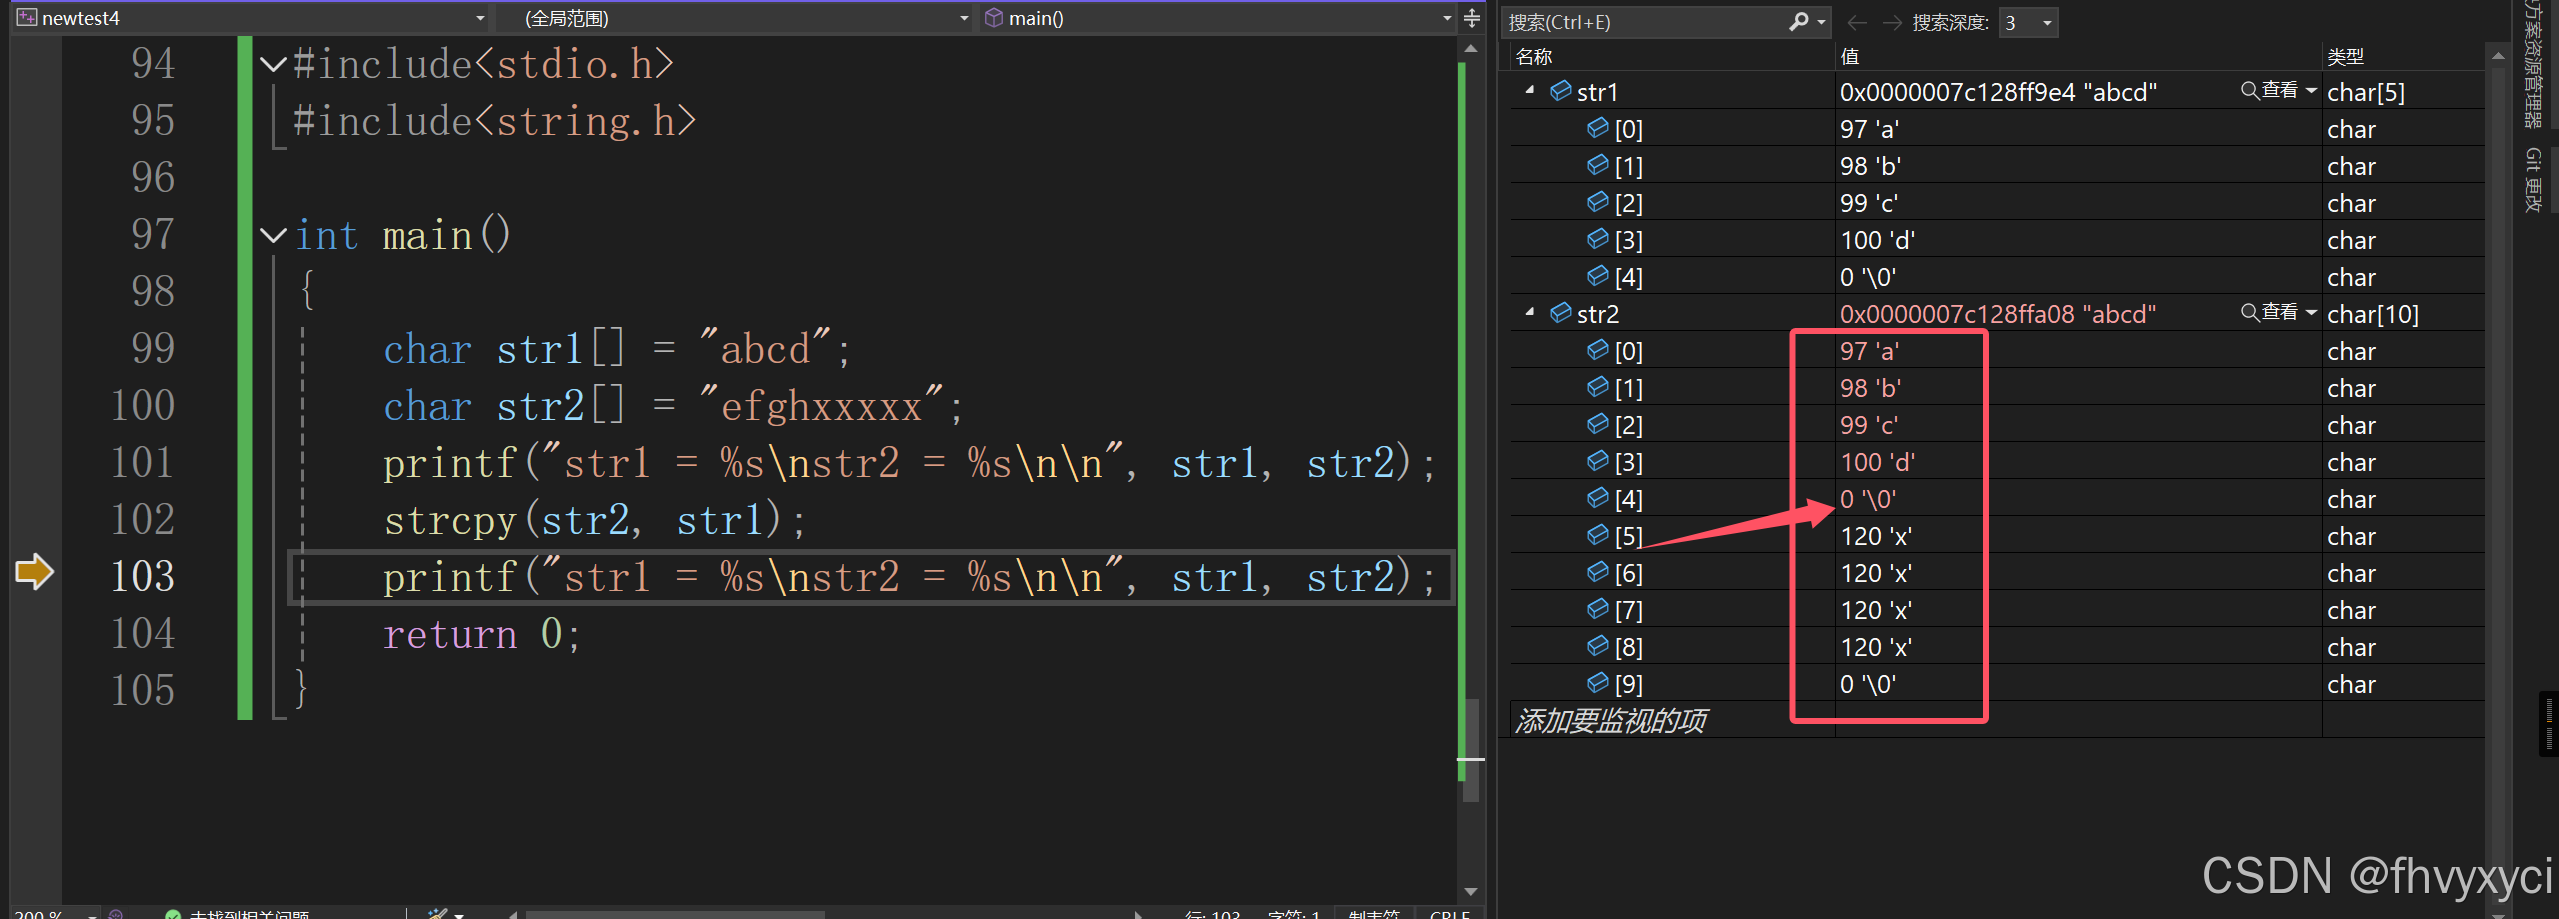The width and height of the screenshot is (2559, 919).
Task: Click the "efghxxxxx" string literal
Action: [x=822, y=406]
